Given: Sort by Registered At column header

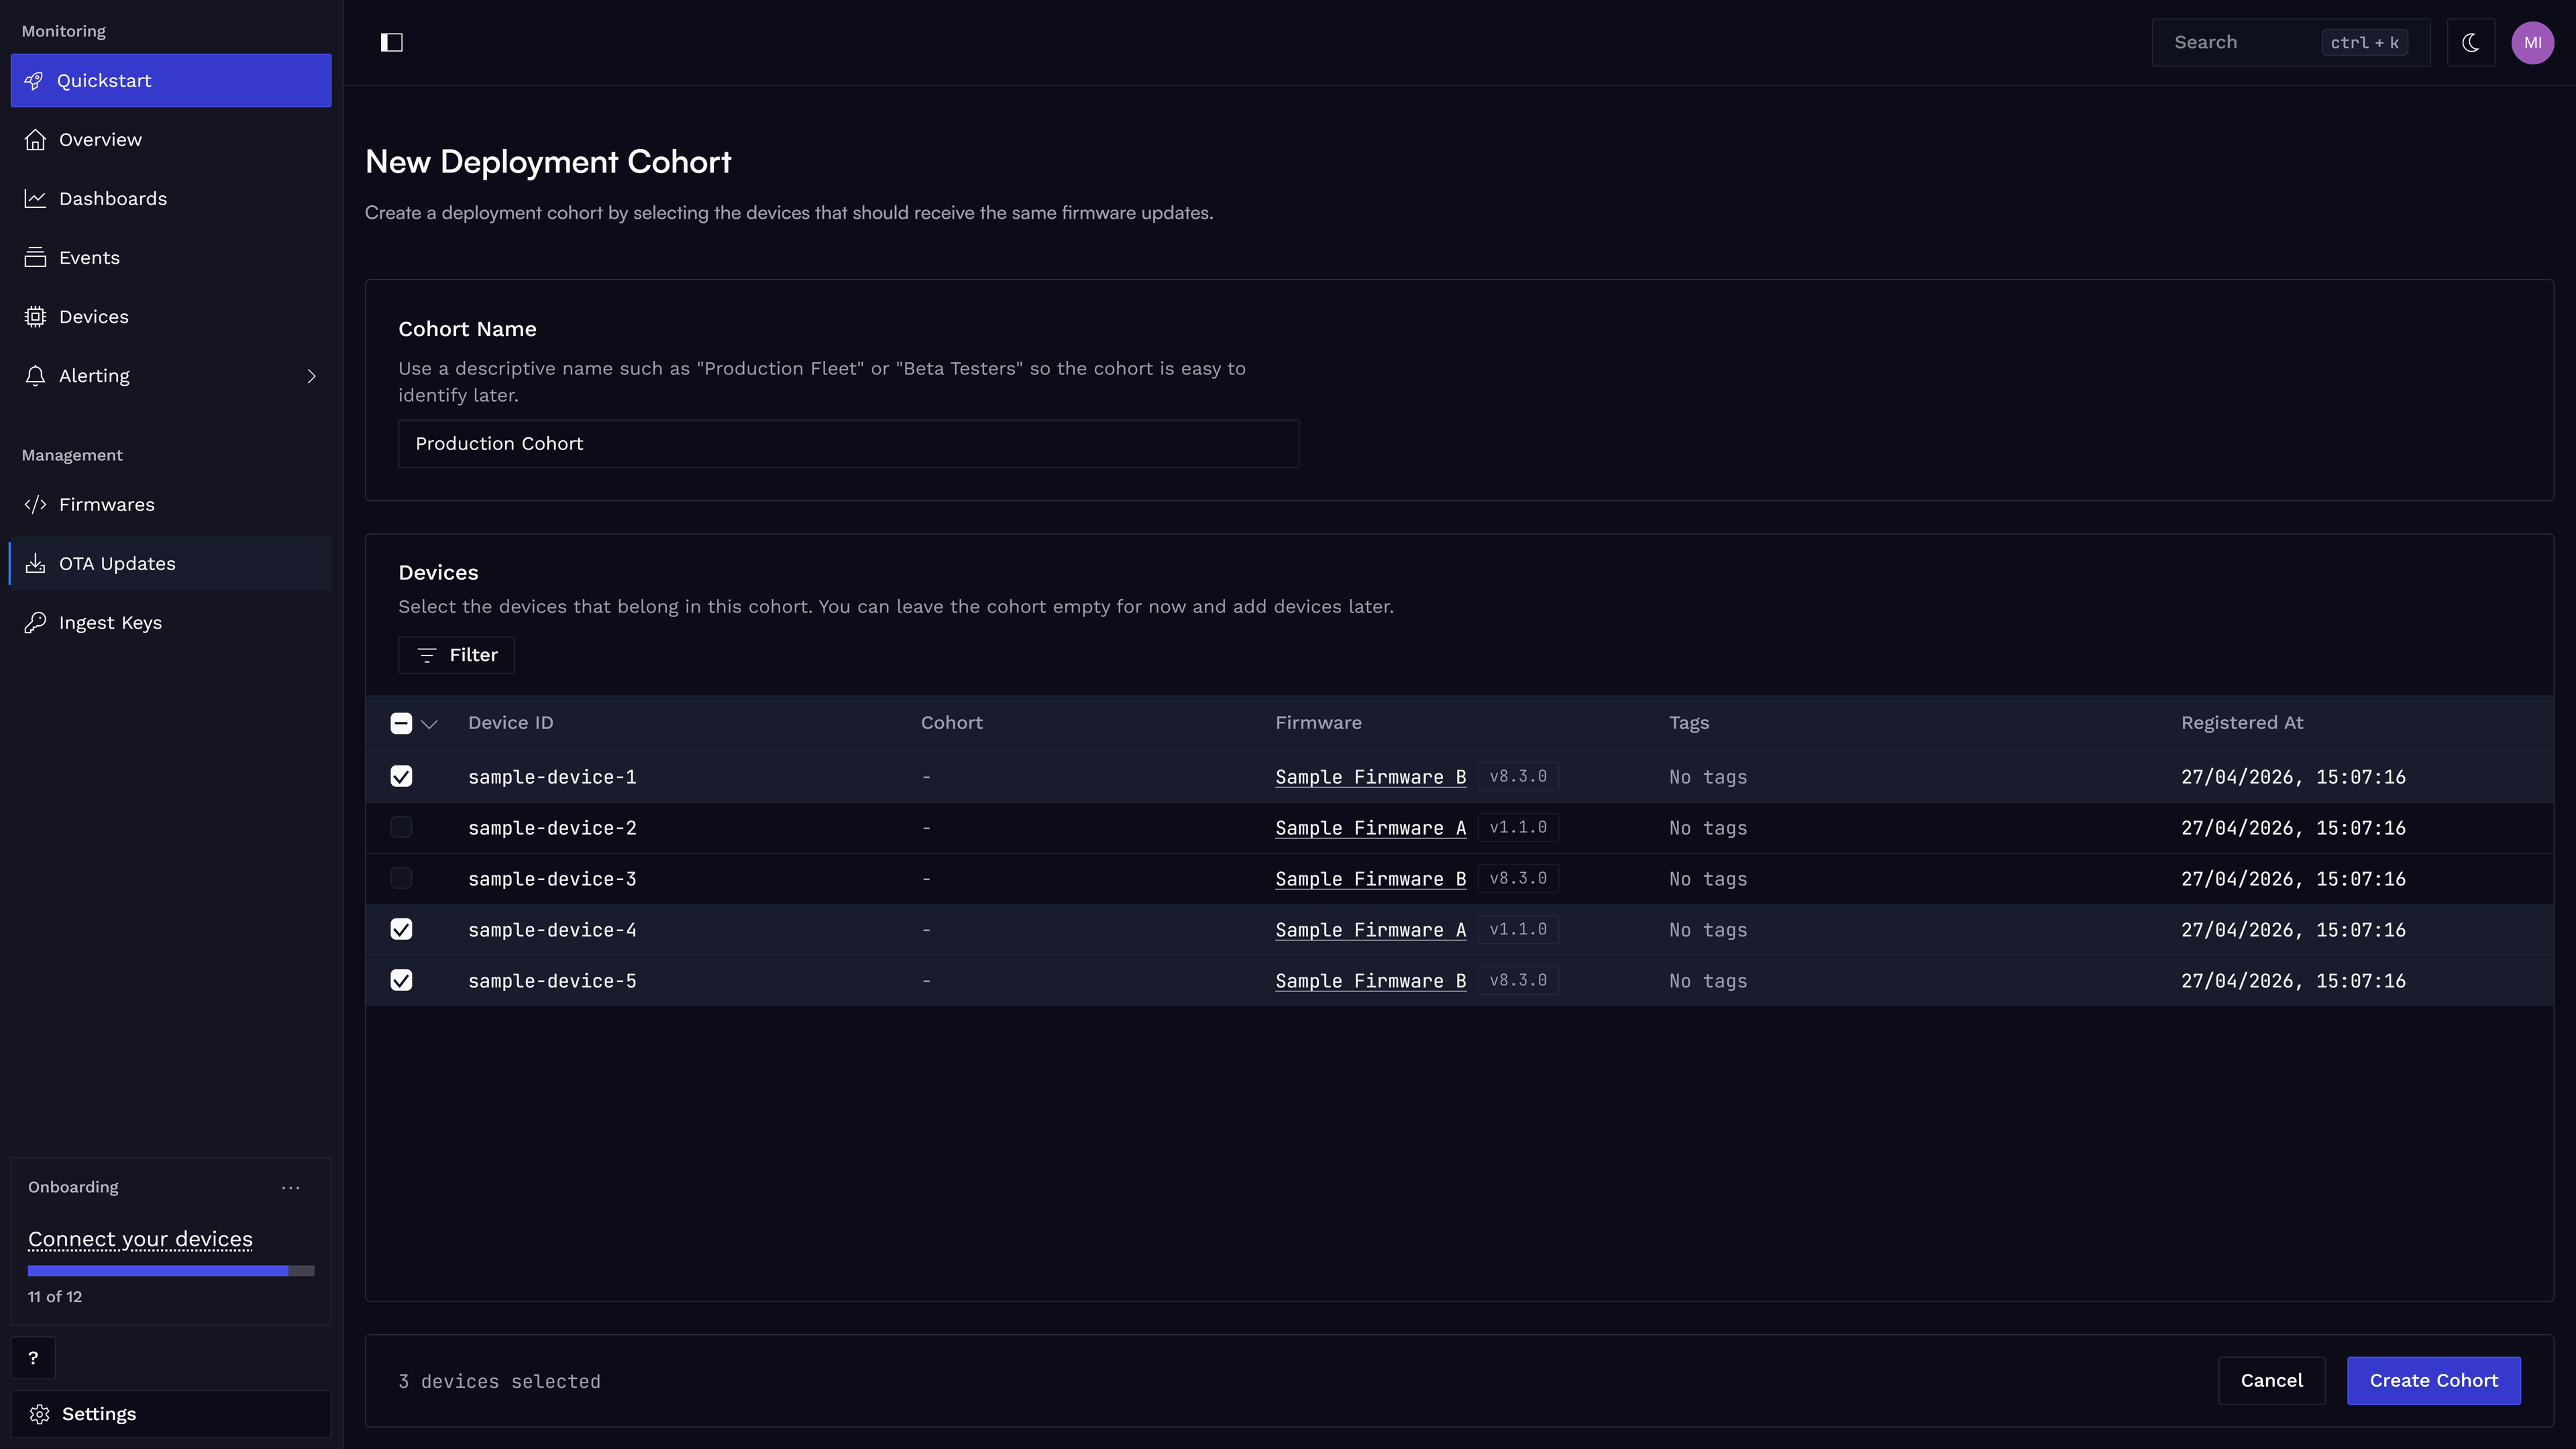Looking at the screenshot, I should 2242,723.
